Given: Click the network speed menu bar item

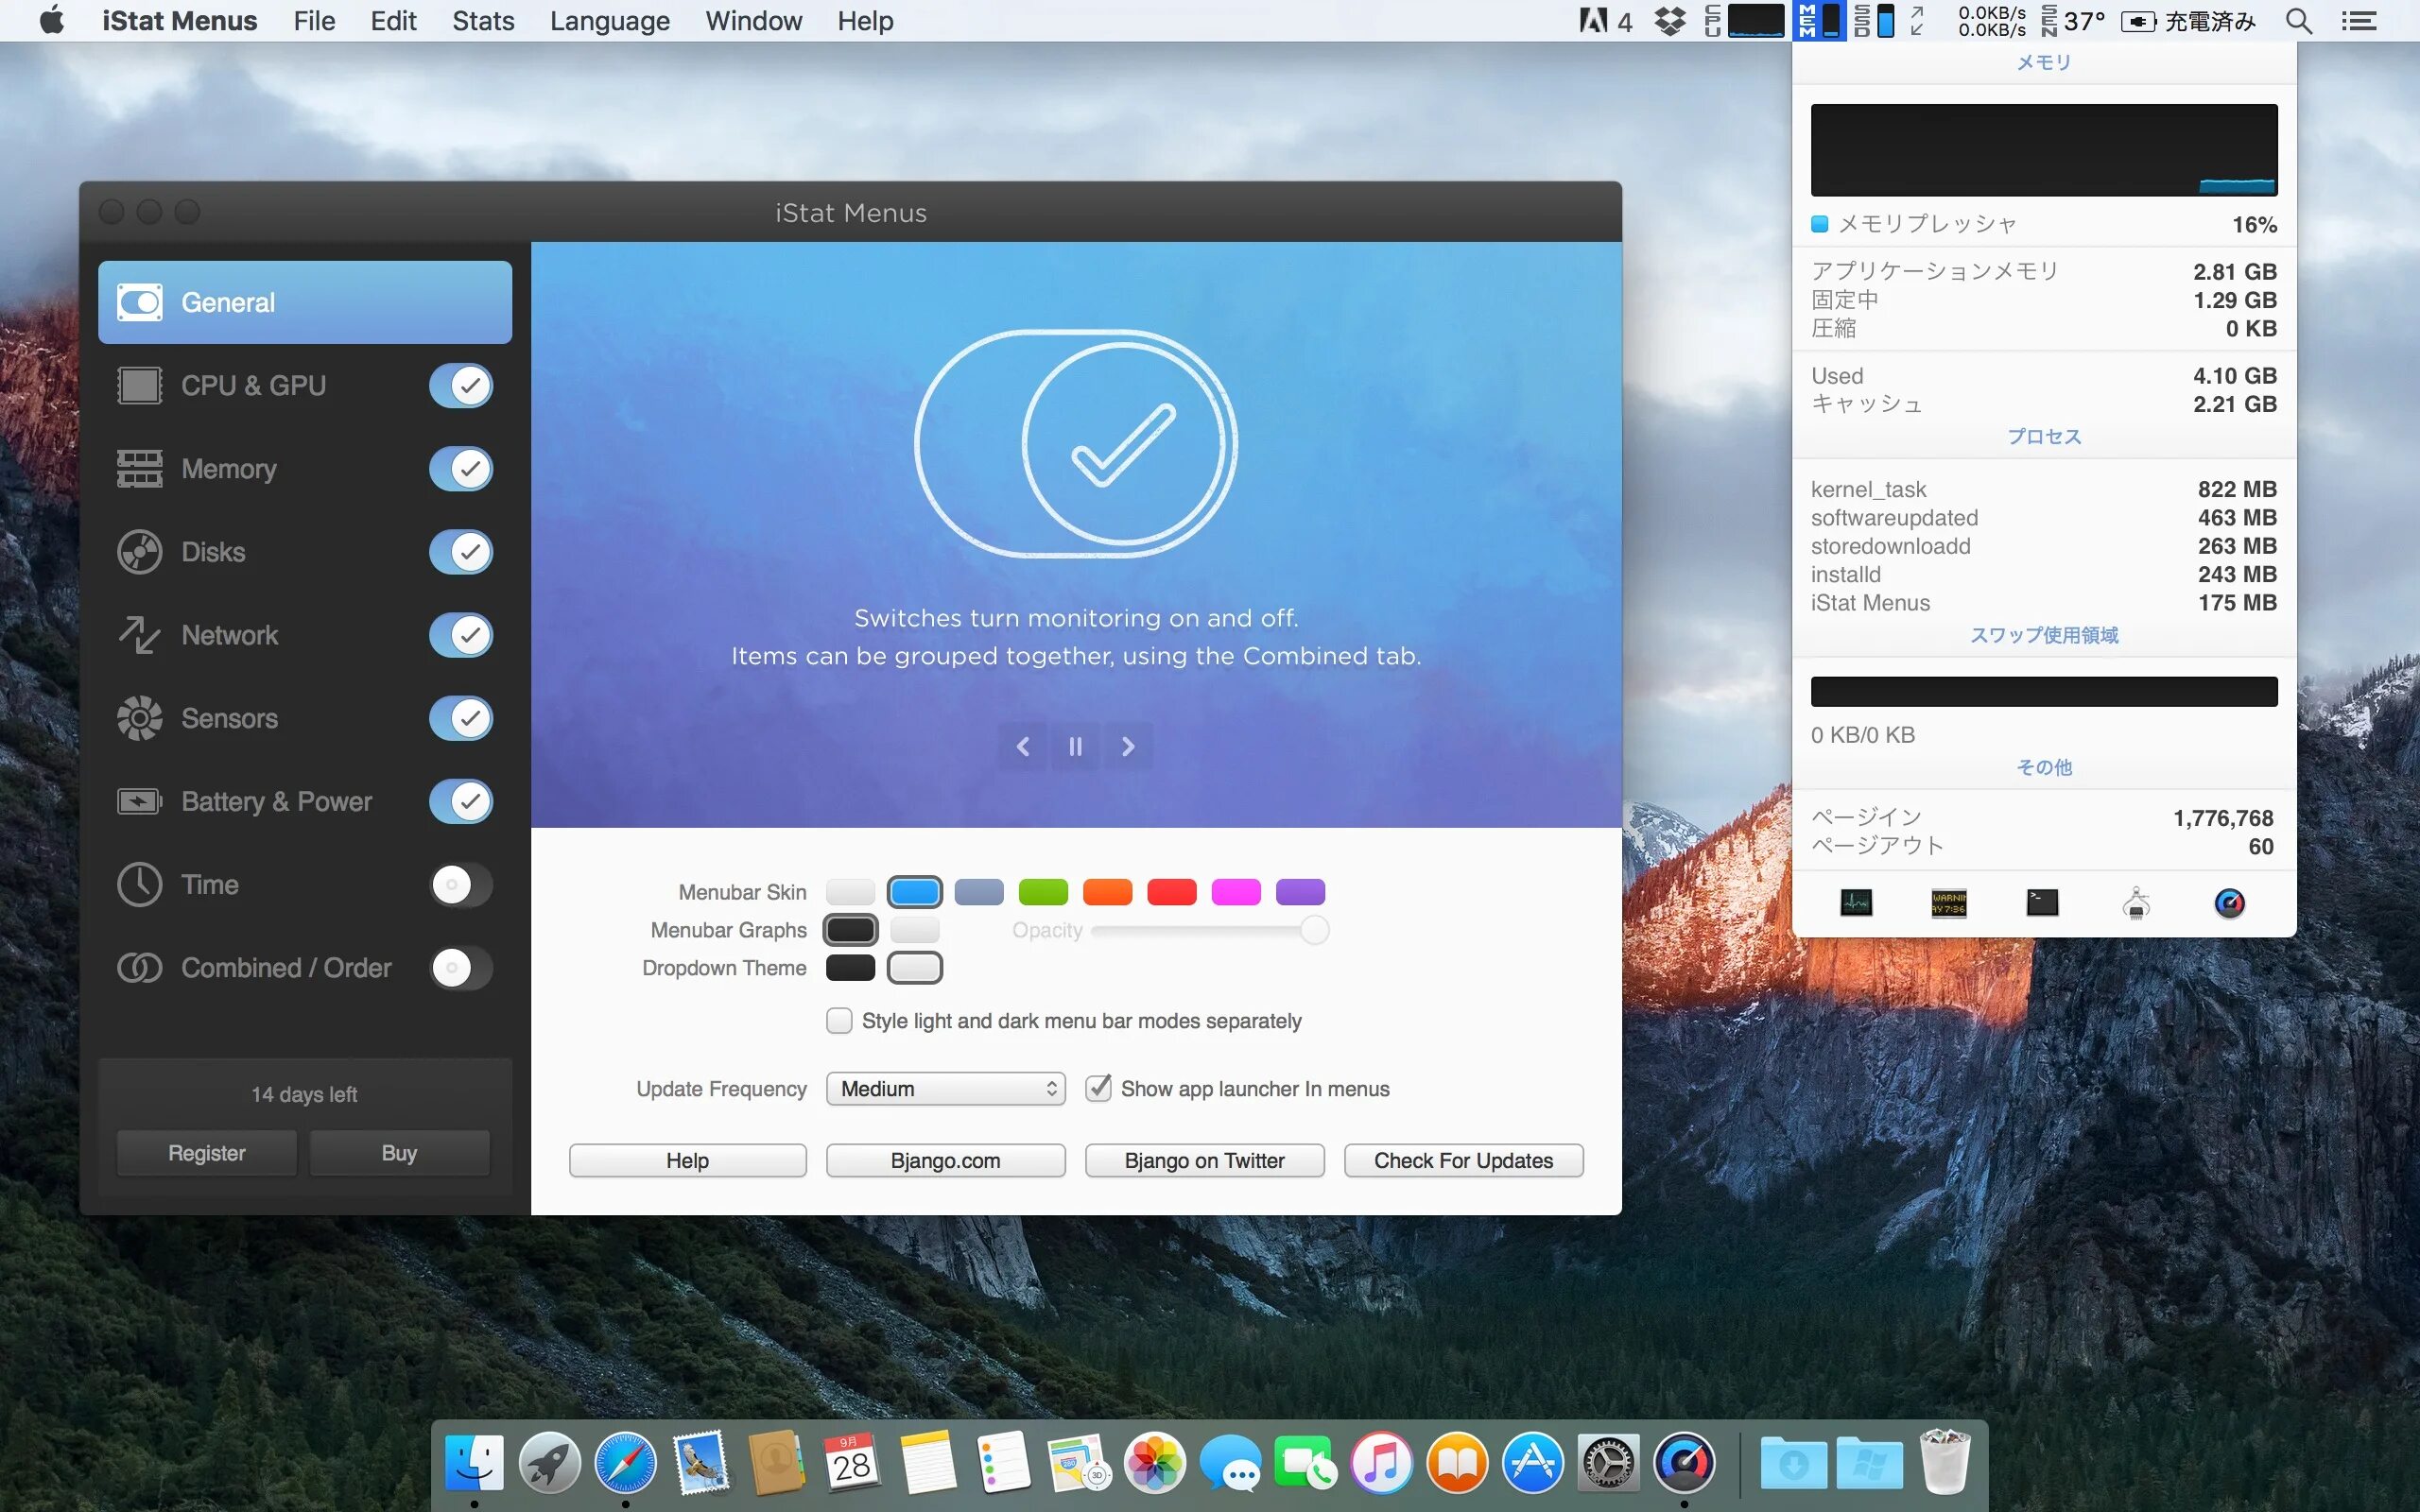Looking at the screenshot, I should pos(1969,21).
